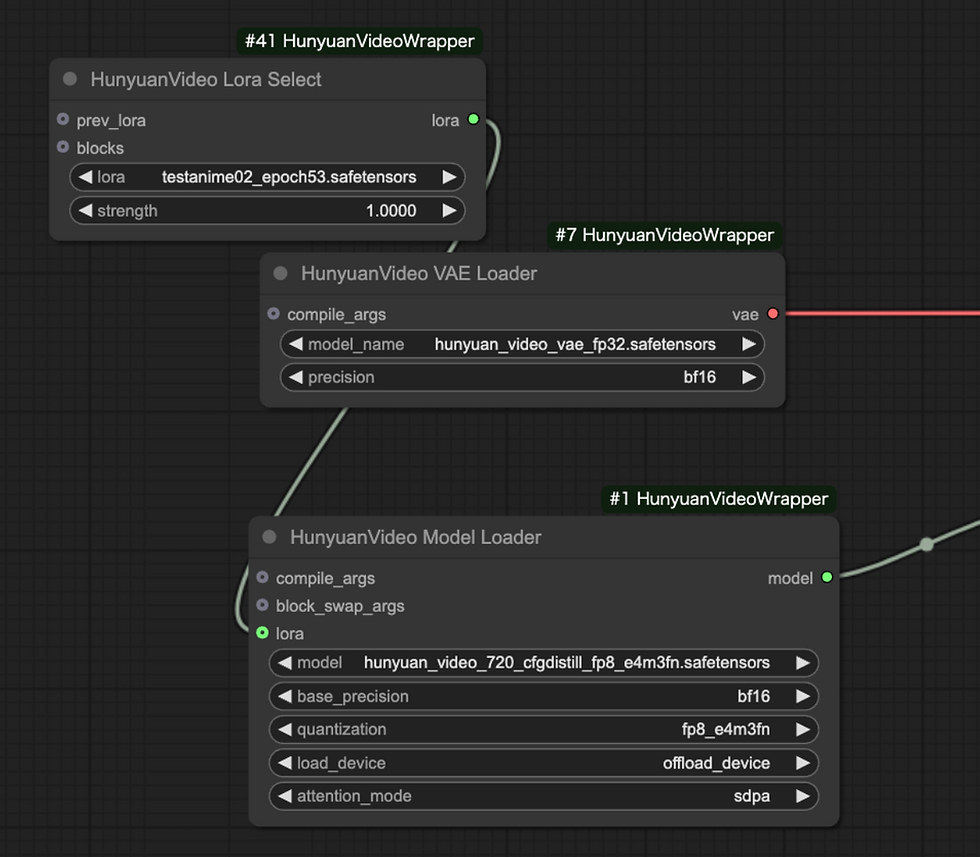Open base_precision dropdown showing bf16
980x857 pixels.
click(544, 696)
